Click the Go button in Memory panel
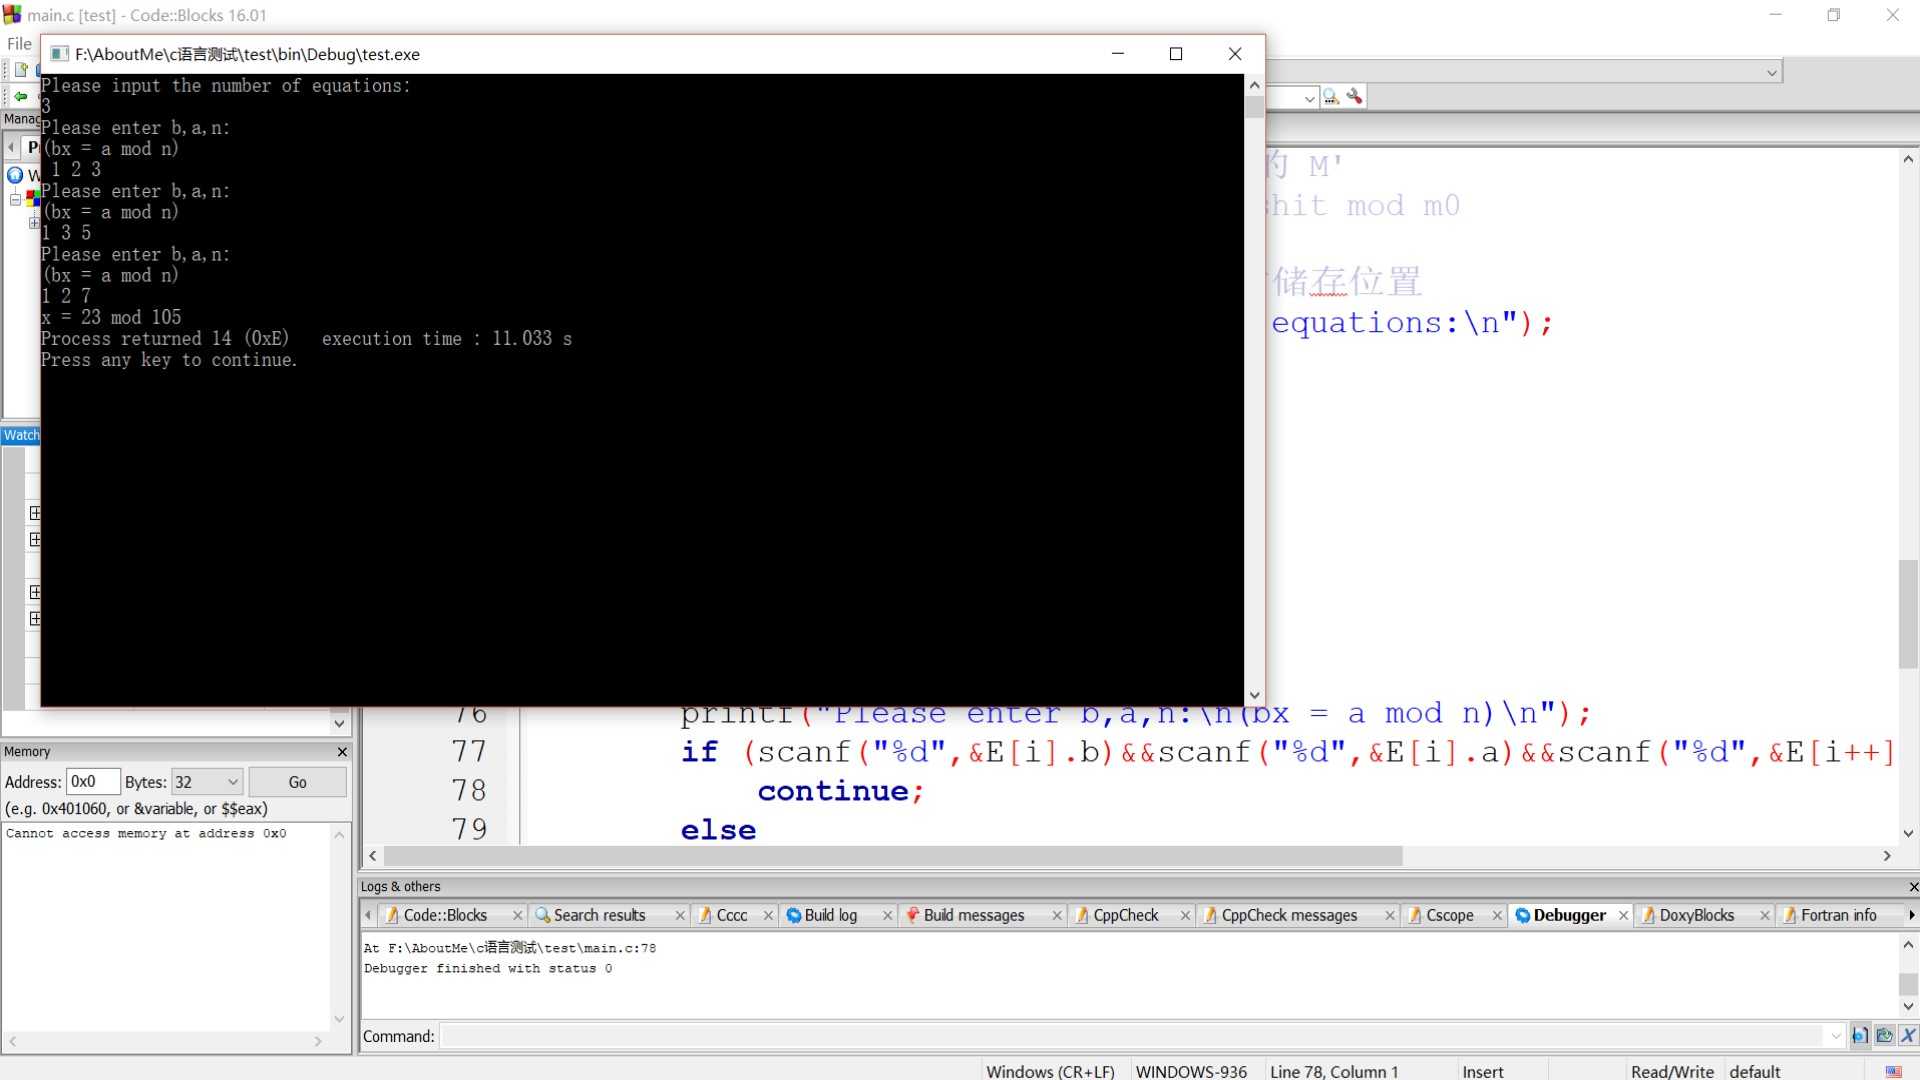 click(x=297, y=782)
